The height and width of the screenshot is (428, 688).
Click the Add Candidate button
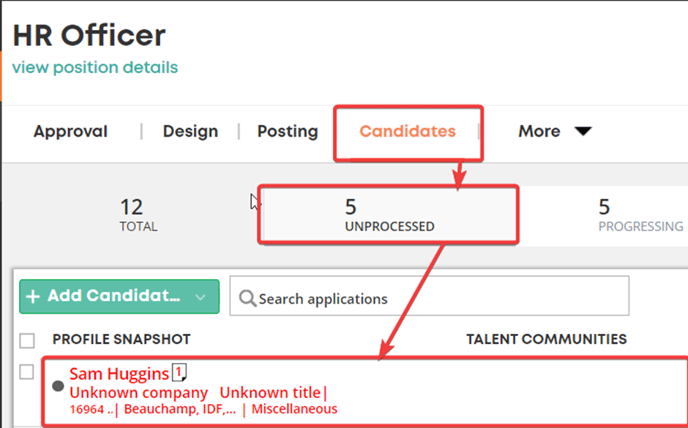pyautogui.click(x=119, y=297)
